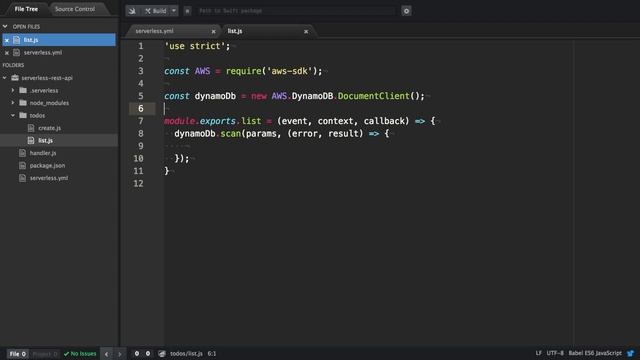
Task: Go to next issue arrow
Action: point(120,354)
